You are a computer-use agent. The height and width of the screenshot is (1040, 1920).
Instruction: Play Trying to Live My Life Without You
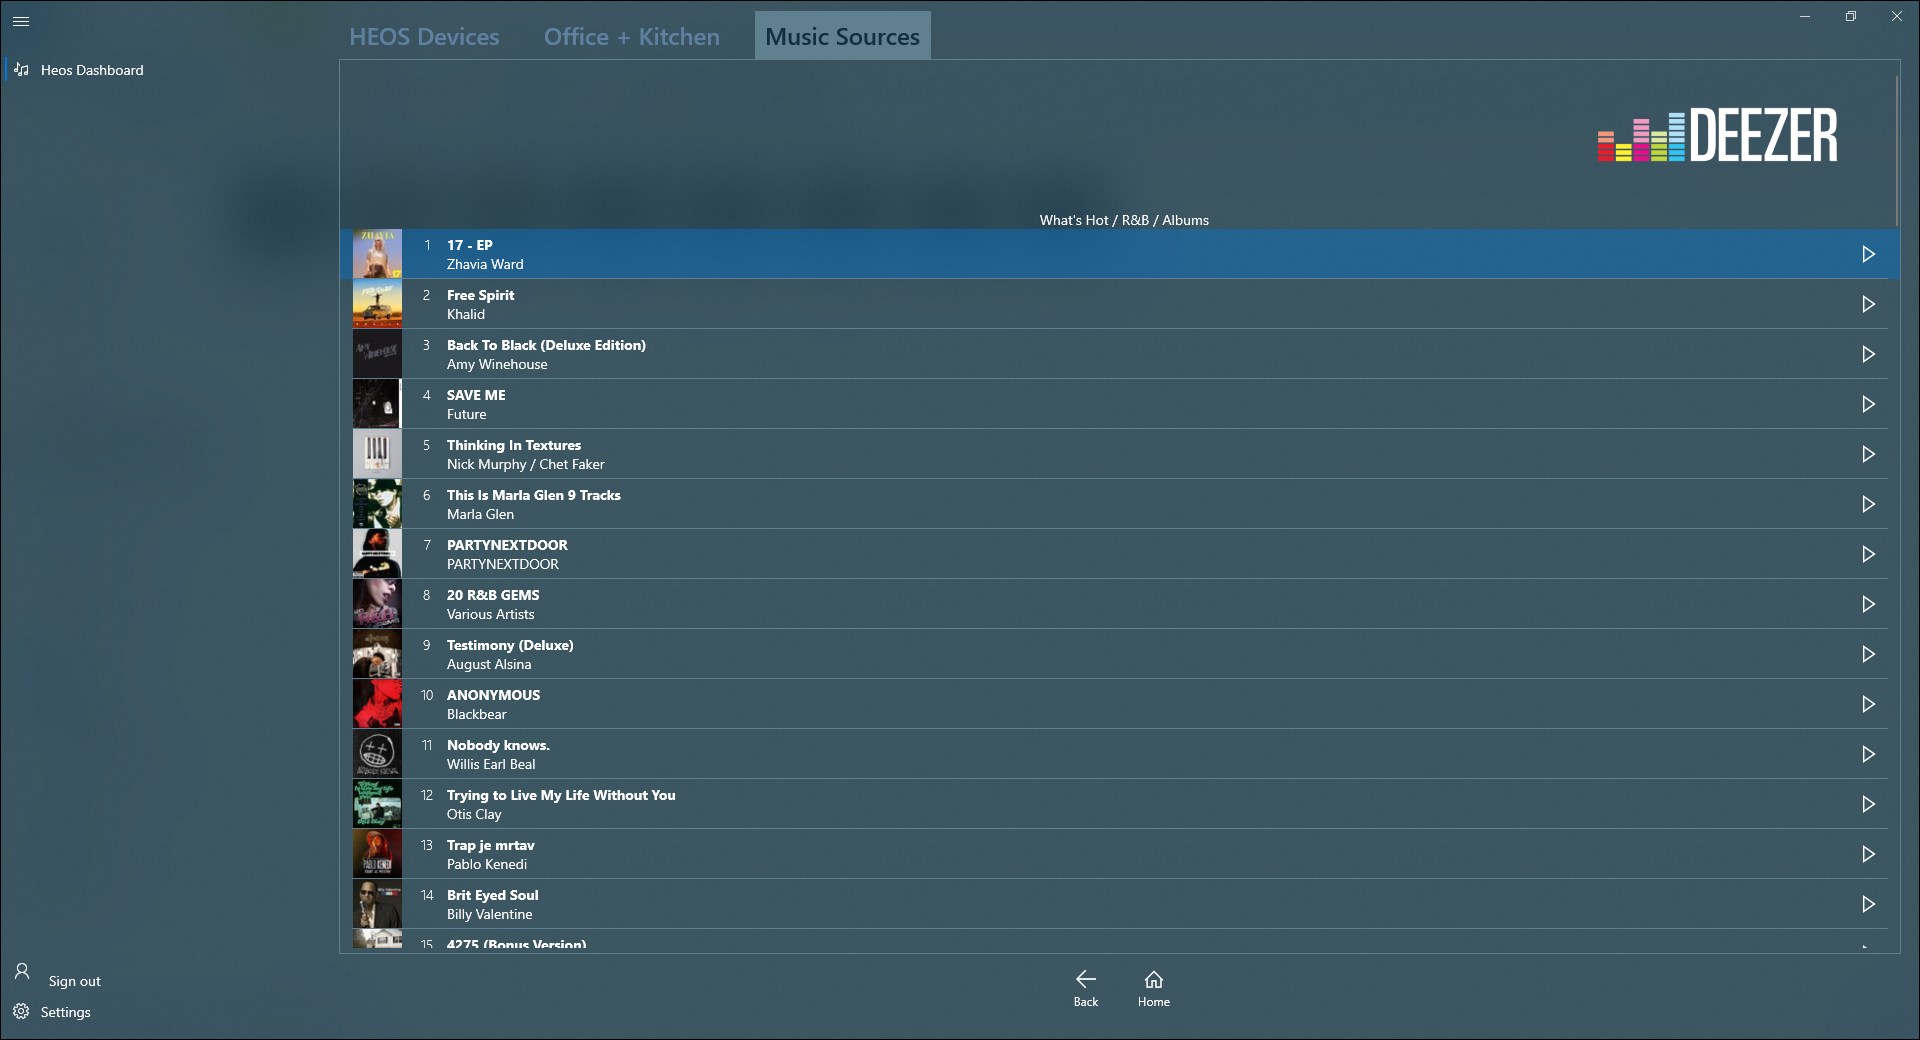(x=1868, y=804)
